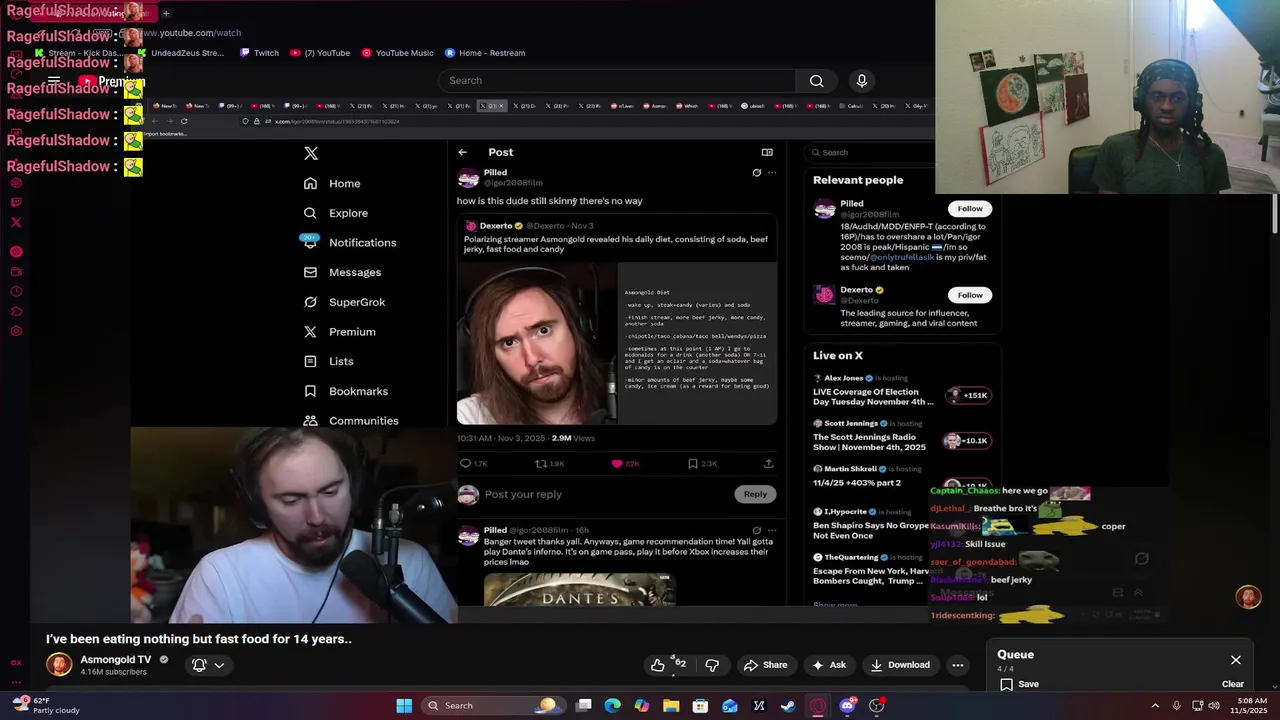Image resolution: width=1280 pixels, height=720 pixels.
Task: Share the tweet with upload icon
Action: [x=768, y=464]
